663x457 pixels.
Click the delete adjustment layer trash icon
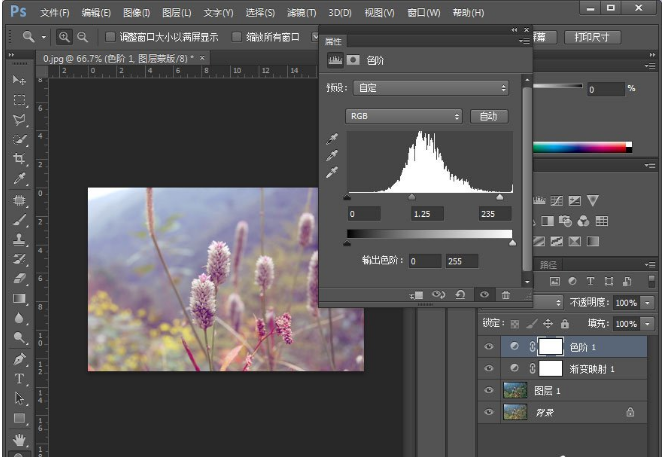[x=506, y=295]
